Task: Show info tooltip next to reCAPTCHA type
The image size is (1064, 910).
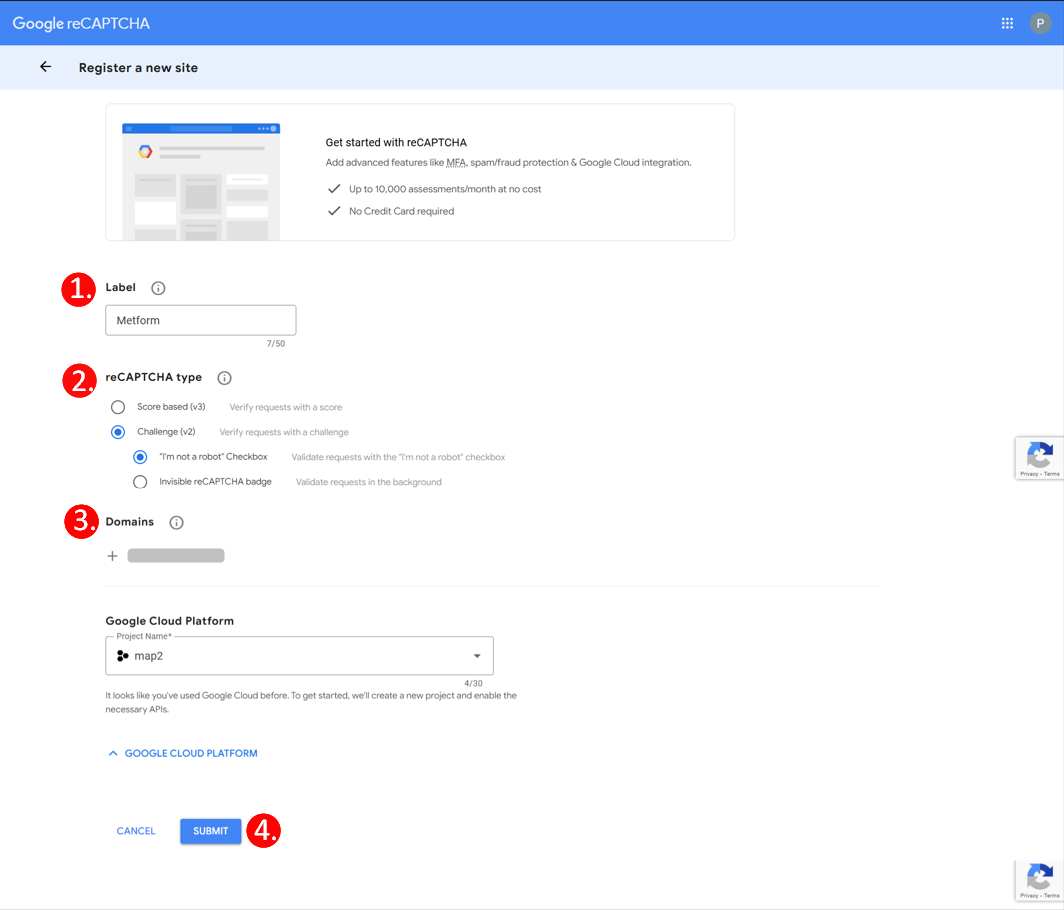Action: coord(225,378)
